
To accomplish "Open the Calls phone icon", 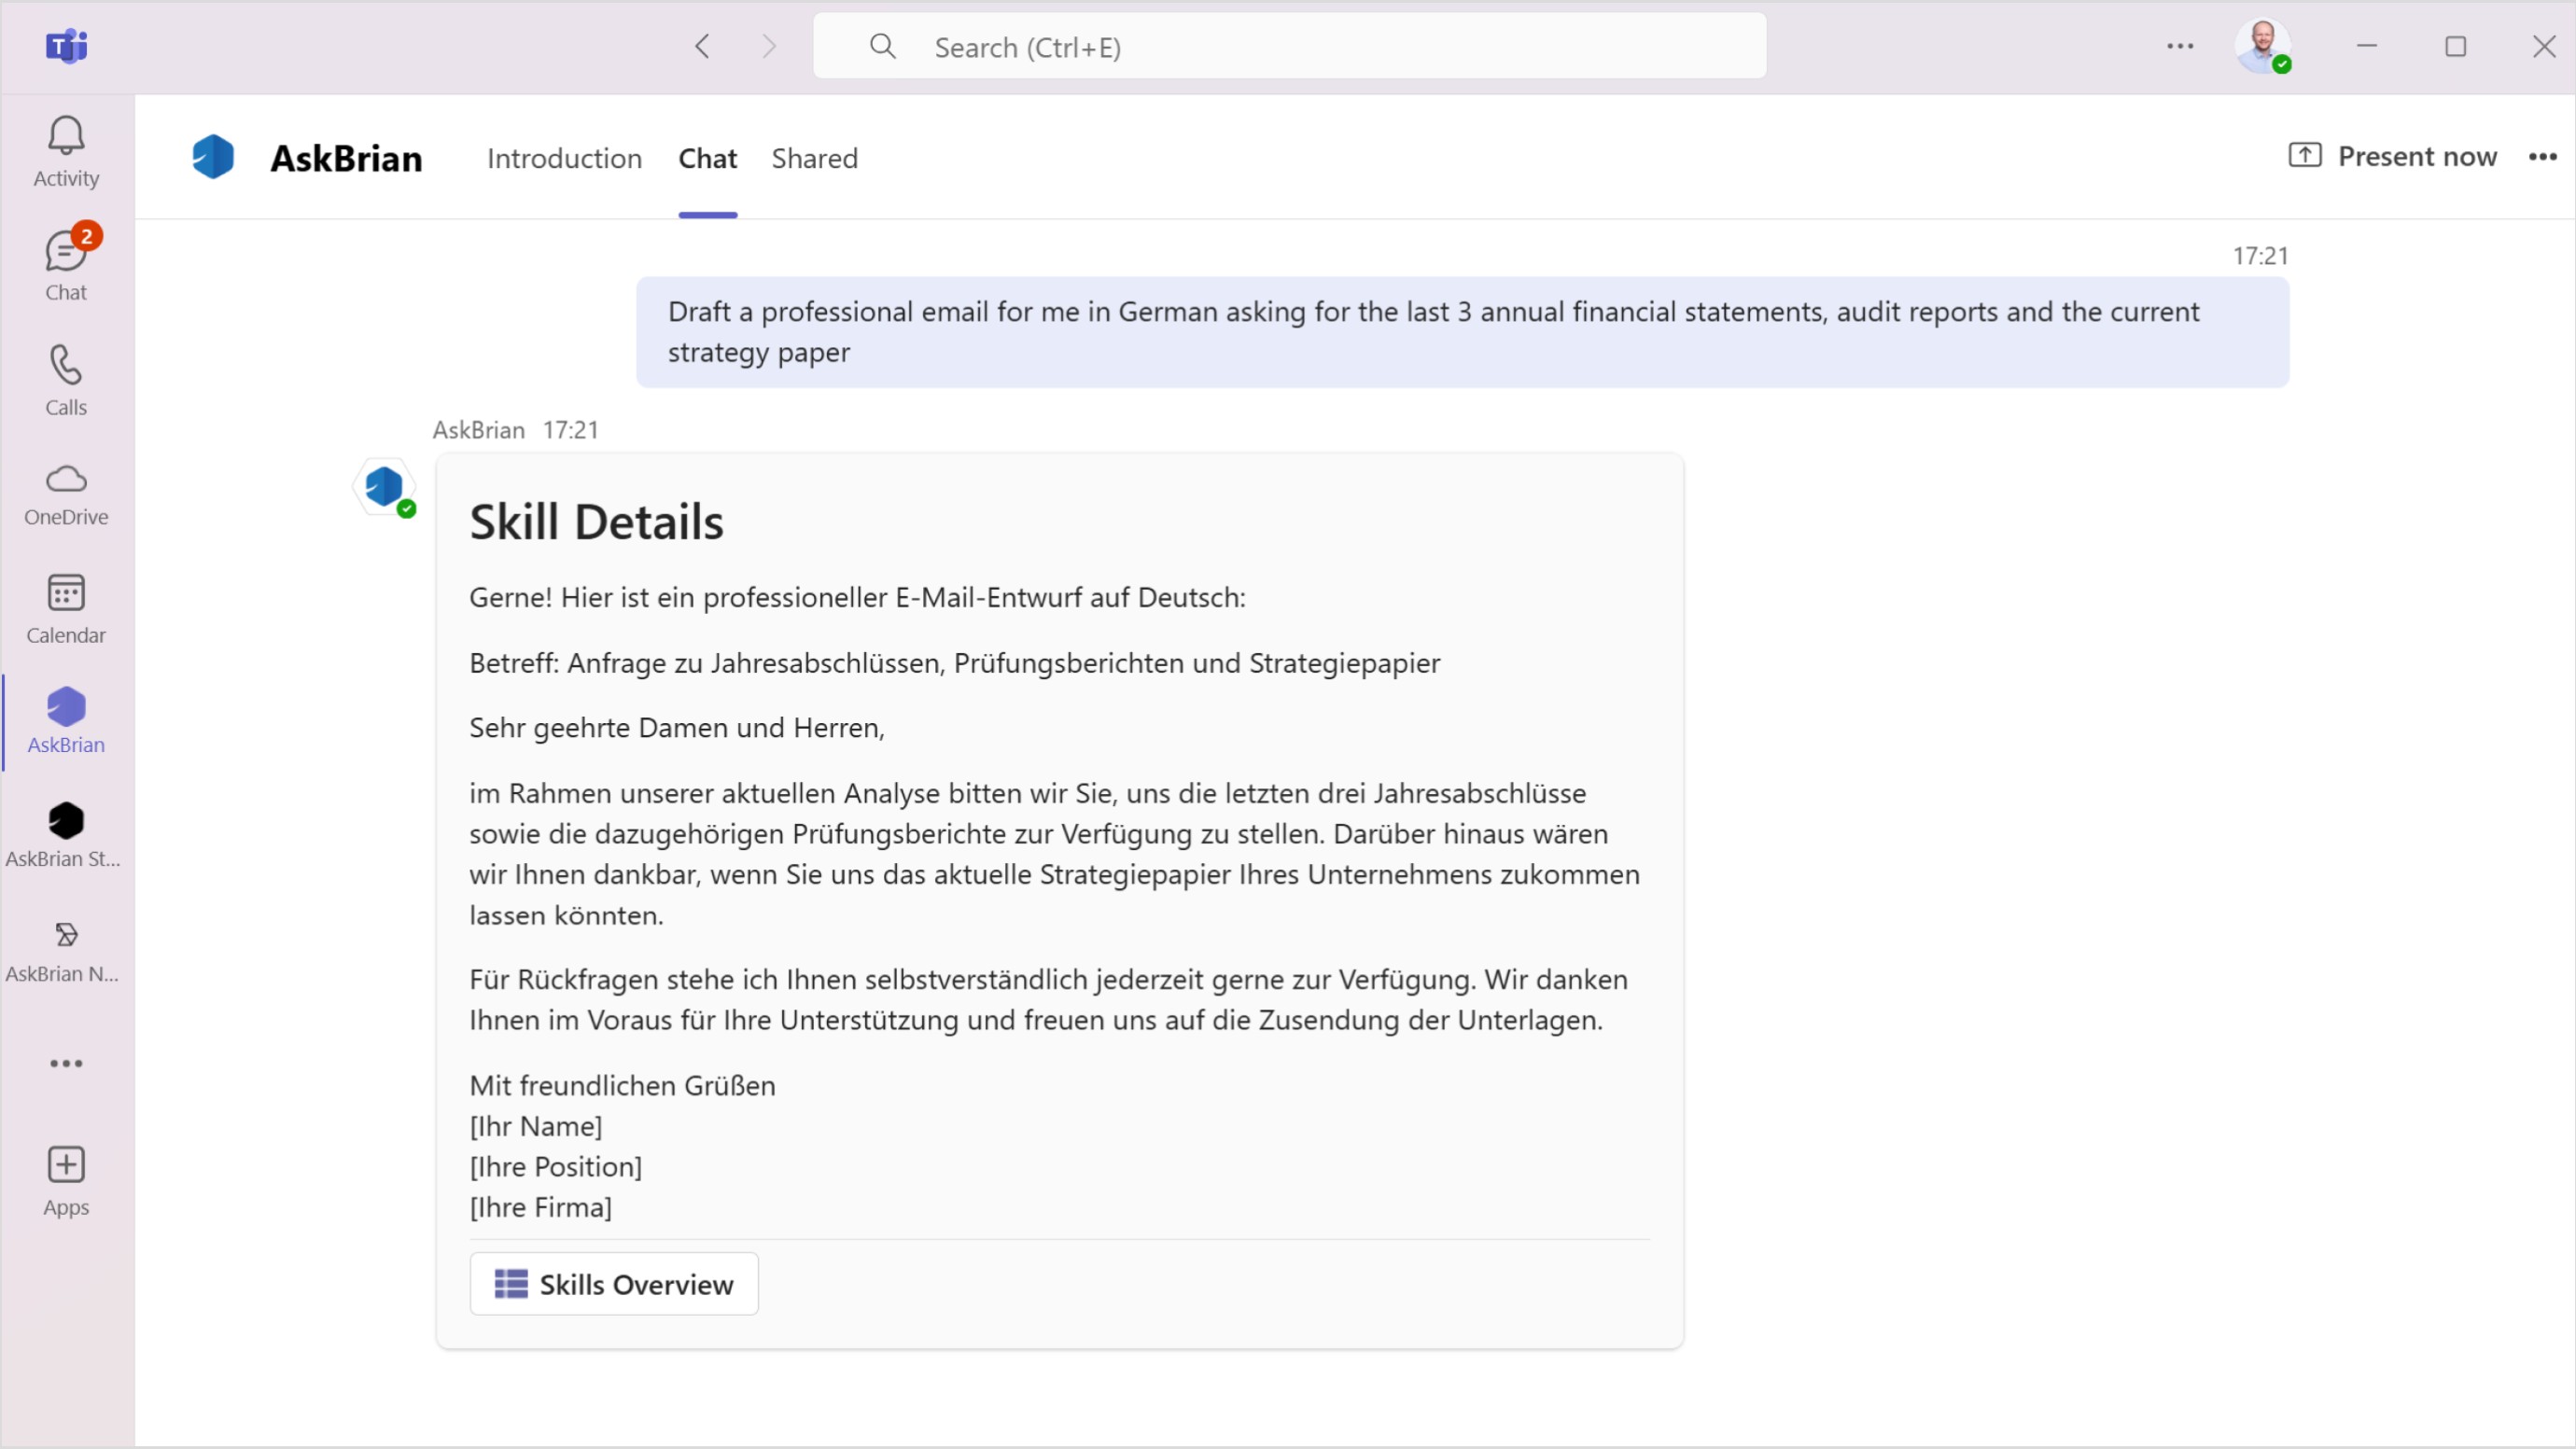I will pos(66,379).
